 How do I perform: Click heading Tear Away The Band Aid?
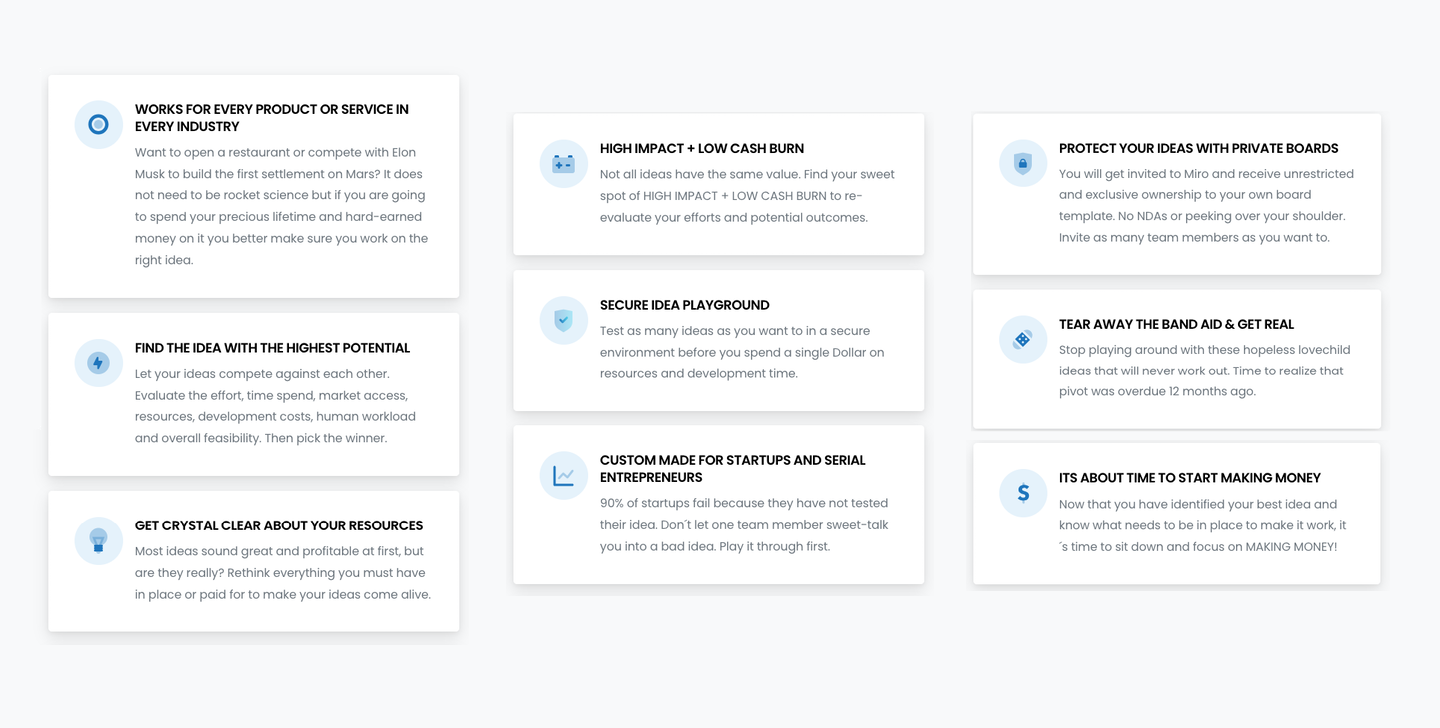[1176, 324]
